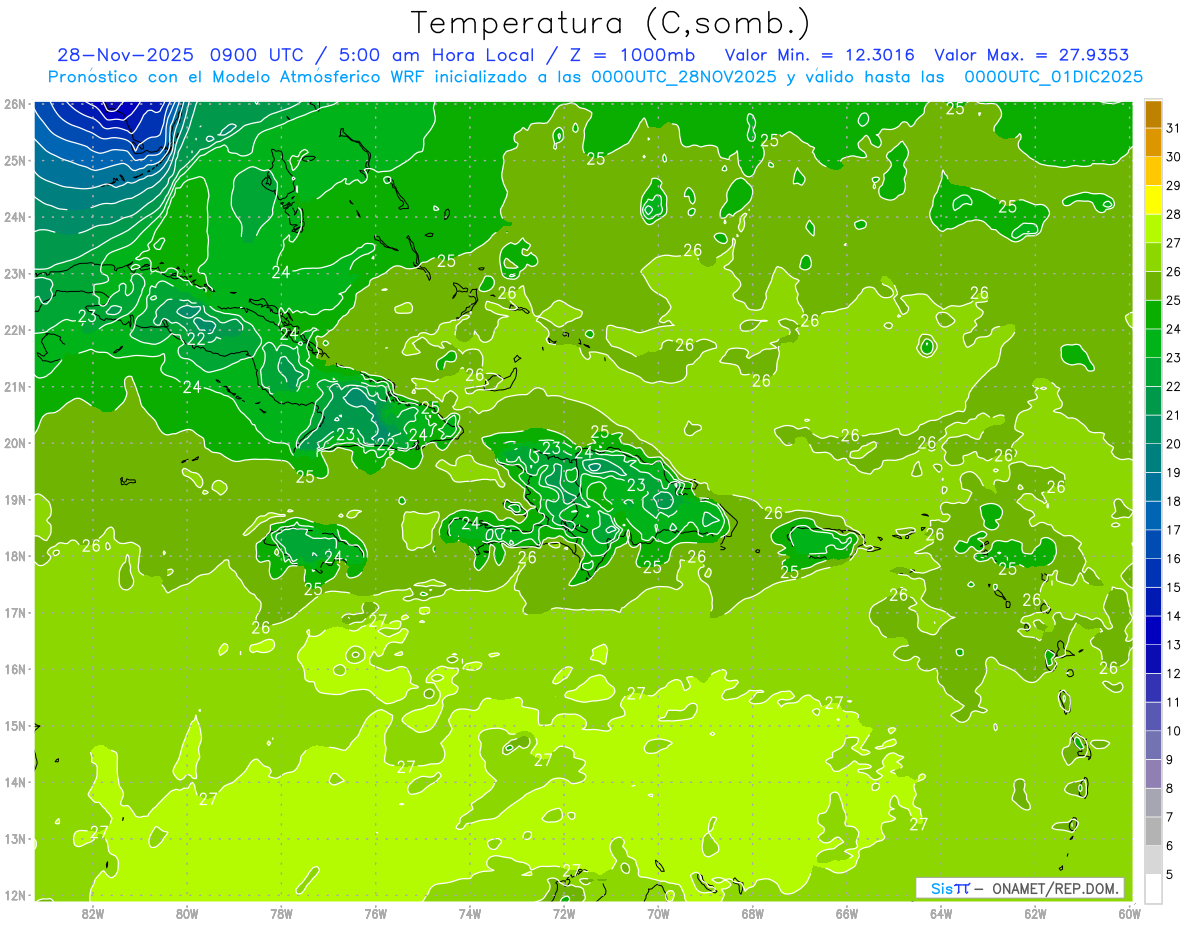Click the purple legend swatch between 8 and 9

(1153, 773)
